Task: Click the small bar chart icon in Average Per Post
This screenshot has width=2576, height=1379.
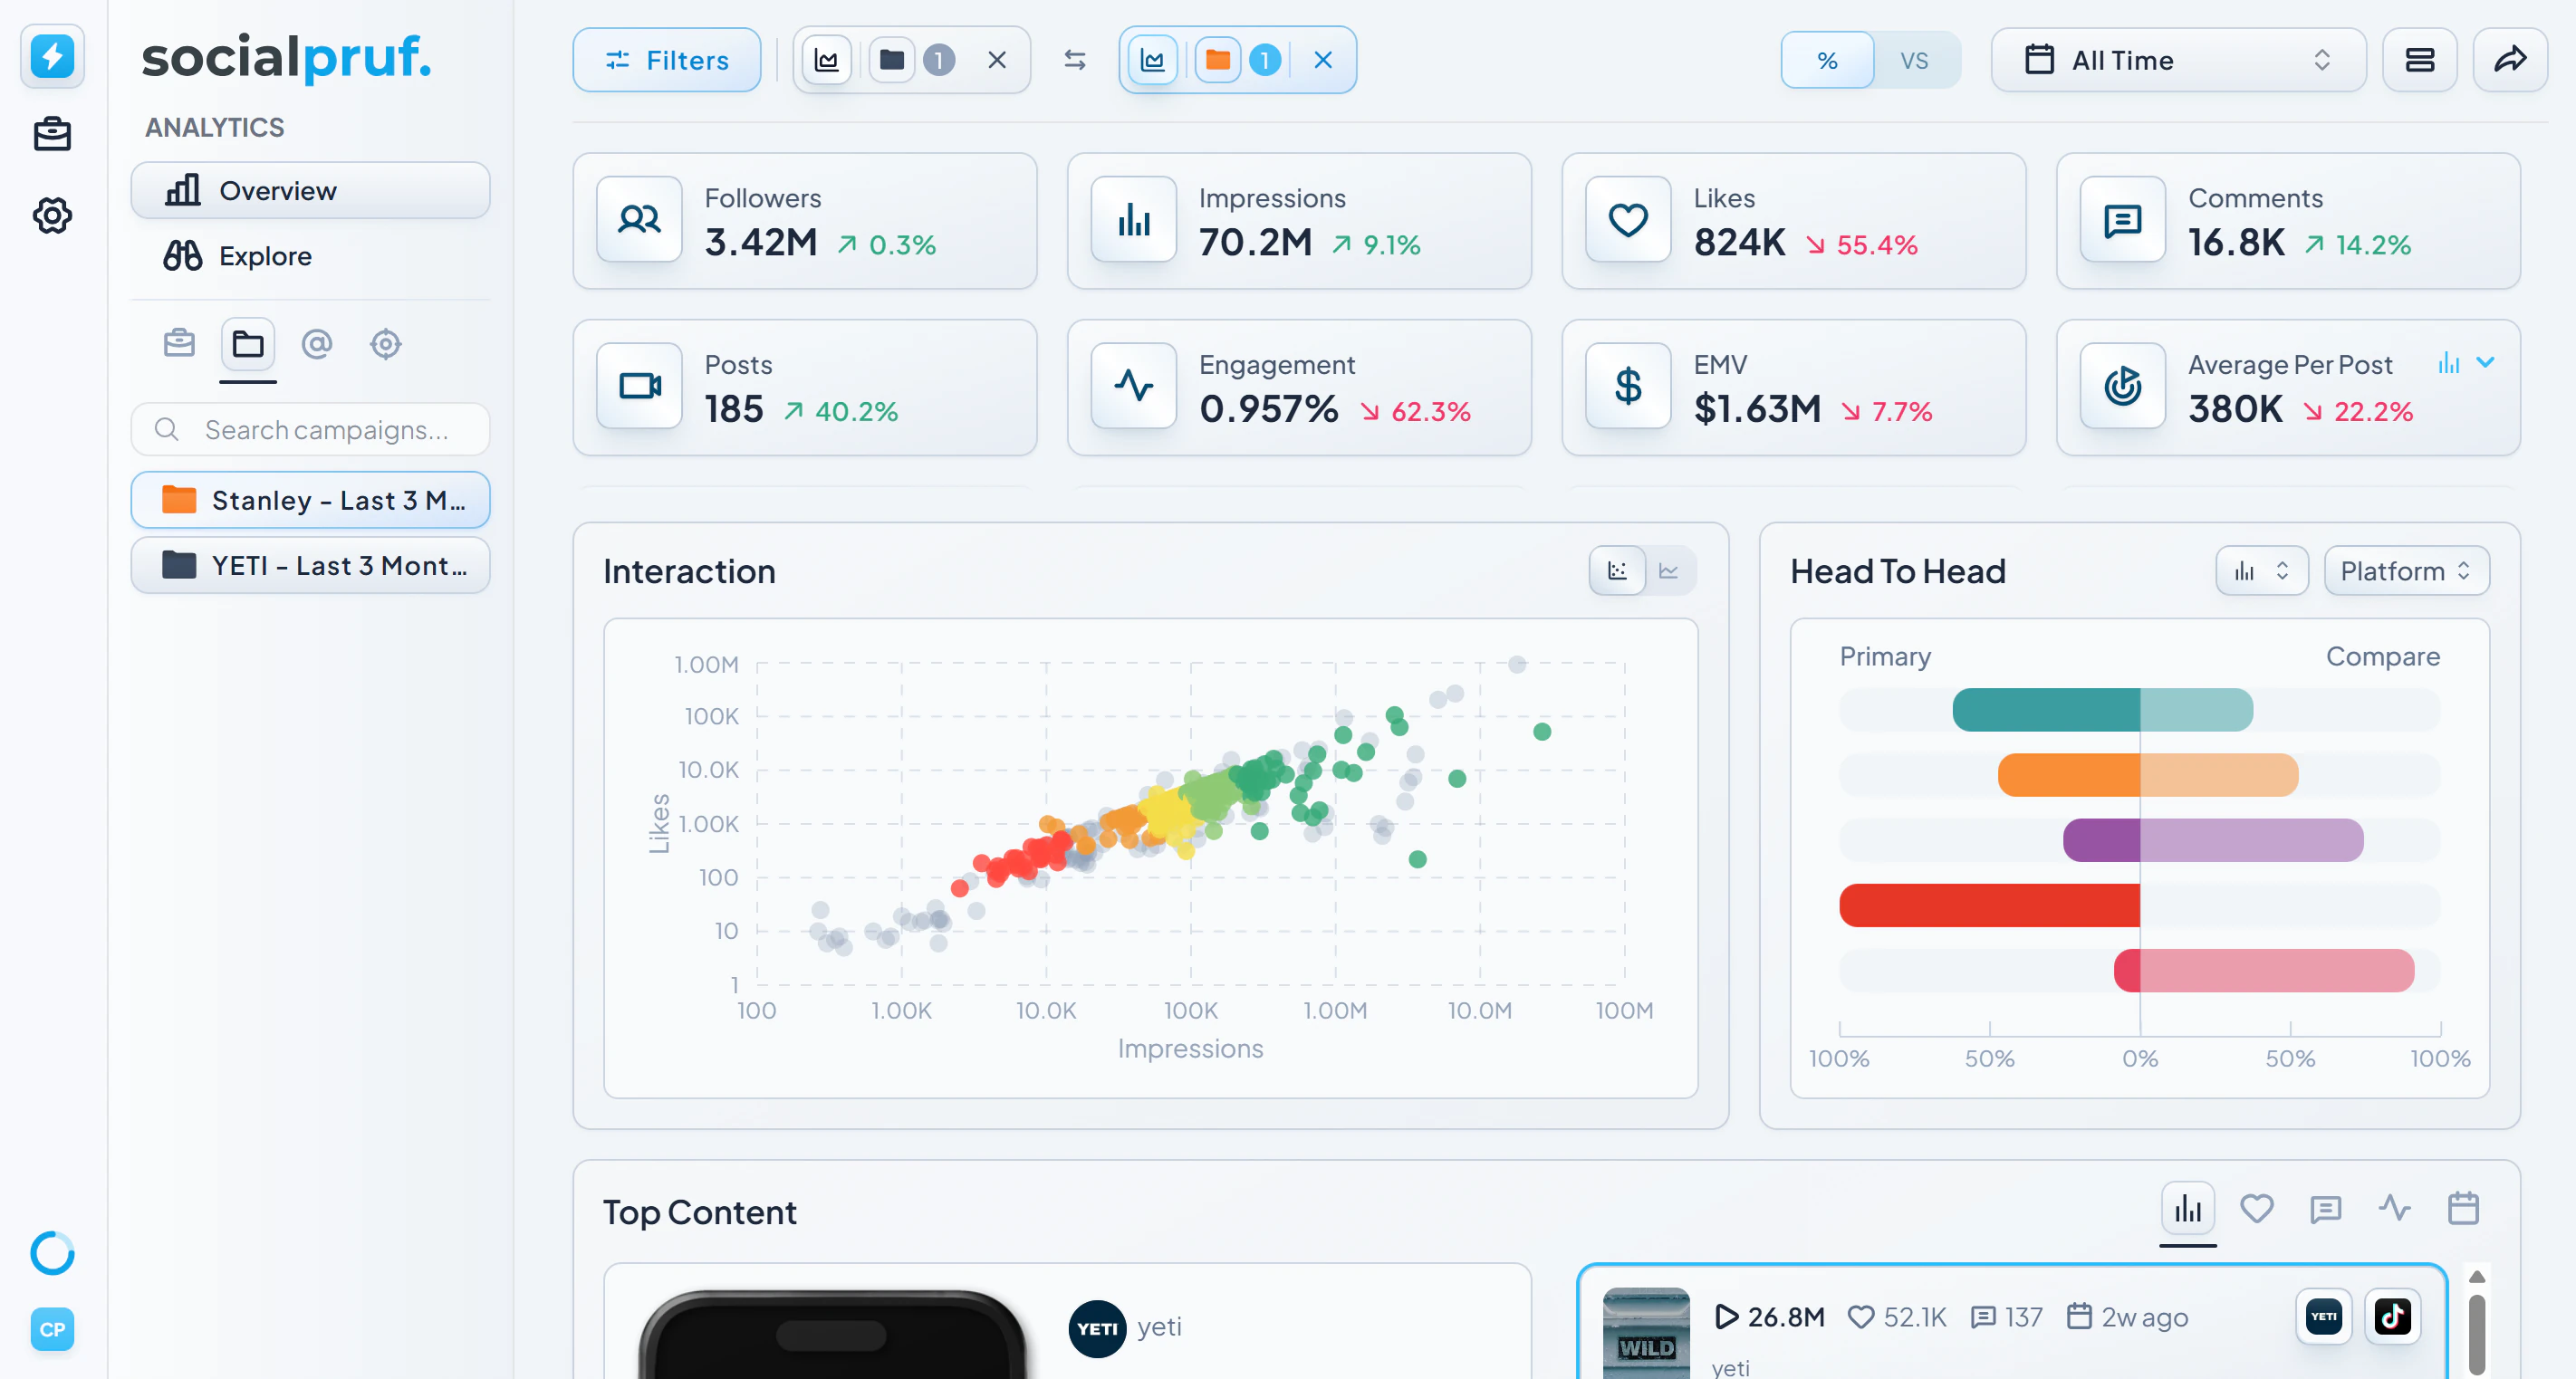Action: tap(2449, 363)
